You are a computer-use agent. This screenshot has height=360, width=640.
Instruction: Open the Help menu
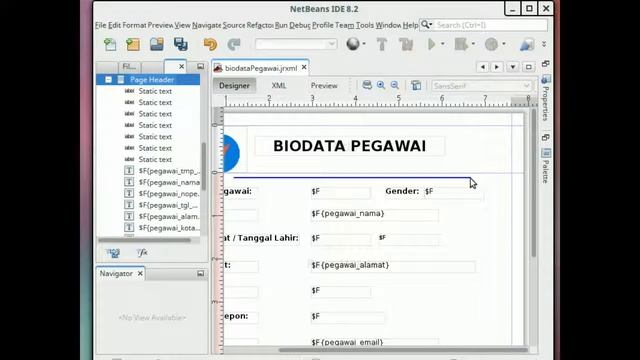tap(410, 25)
